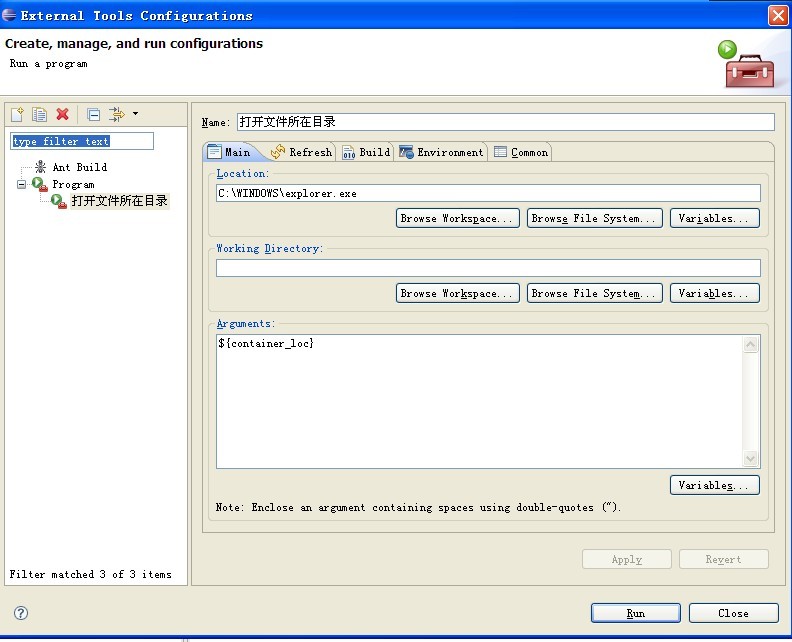Image resolution: width=792 pixels, height=642 pixels.
Task: Select 打开文件所在目录 configuration in tree
Action: (119, 201)
